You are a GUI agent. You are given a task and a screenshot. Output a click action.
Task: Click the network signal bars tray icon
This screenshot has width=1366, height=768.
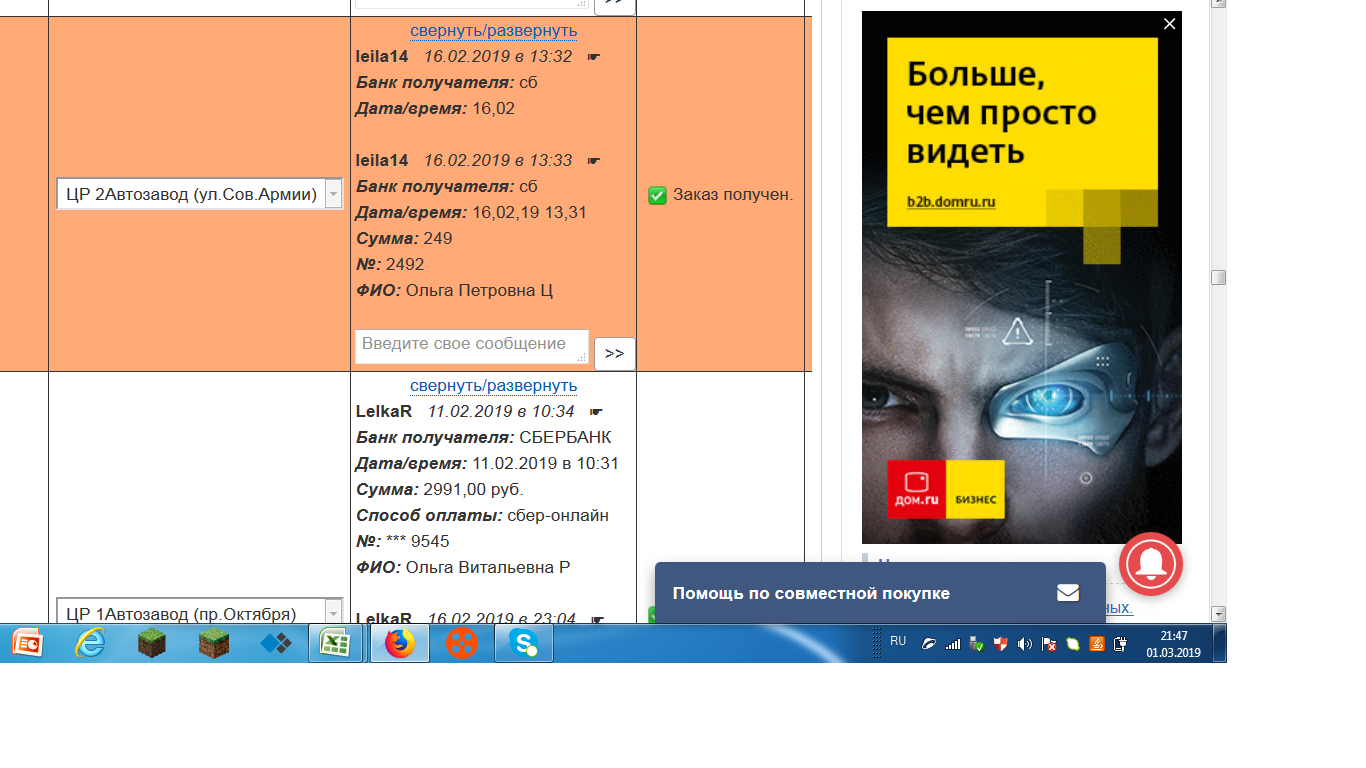[953, 645]
